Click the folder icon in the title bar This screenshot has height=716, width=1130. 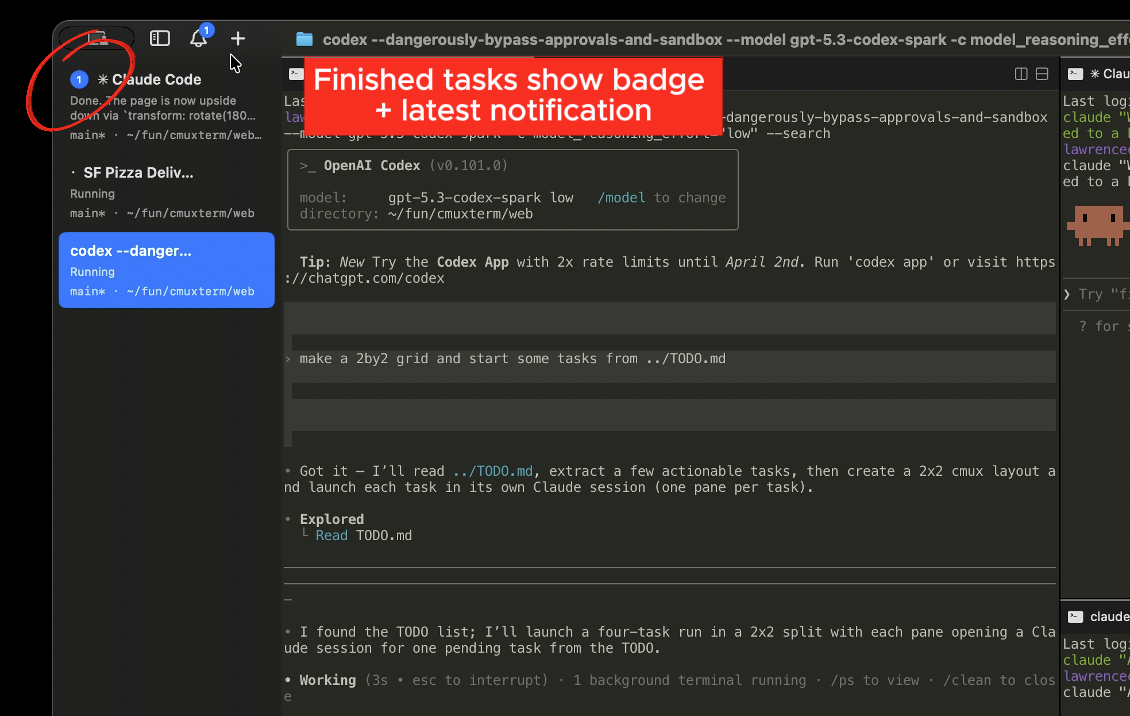tap(305, 39)
